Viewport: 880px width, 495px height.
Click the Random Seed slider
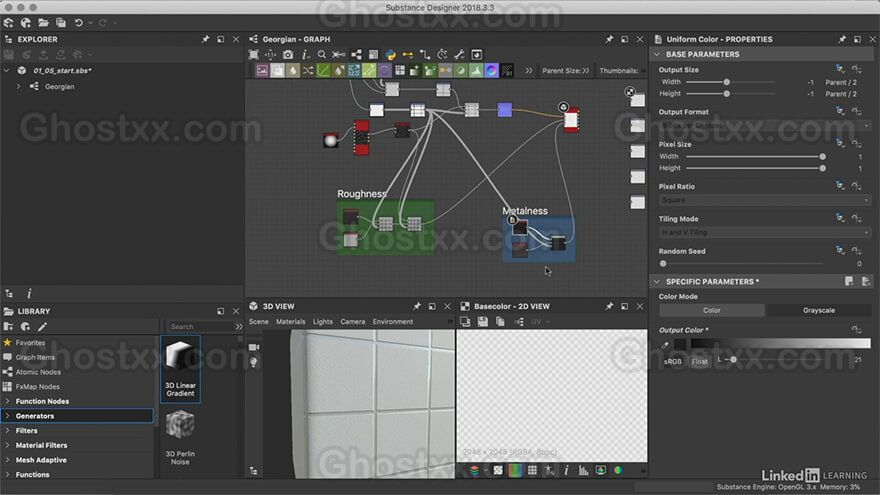coord(743,263)
